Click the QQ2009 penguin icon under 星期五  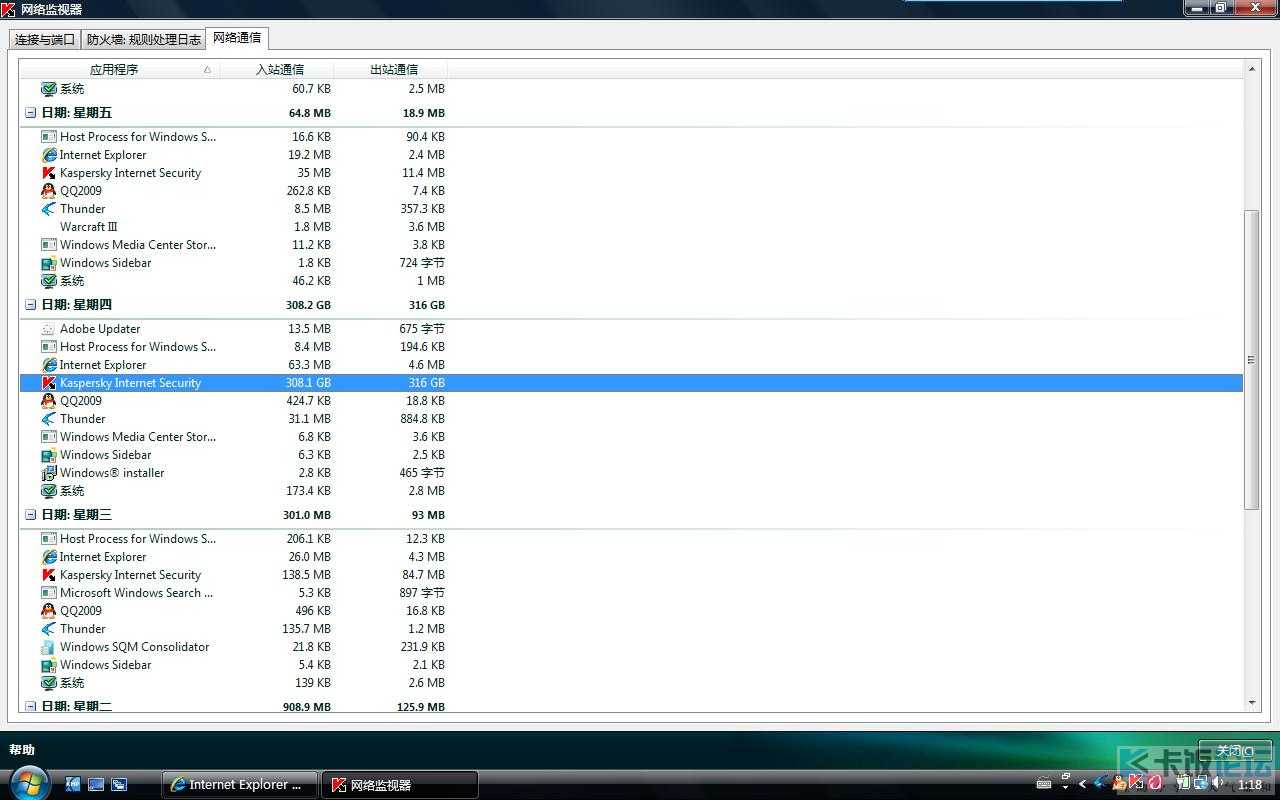point(49,191)
